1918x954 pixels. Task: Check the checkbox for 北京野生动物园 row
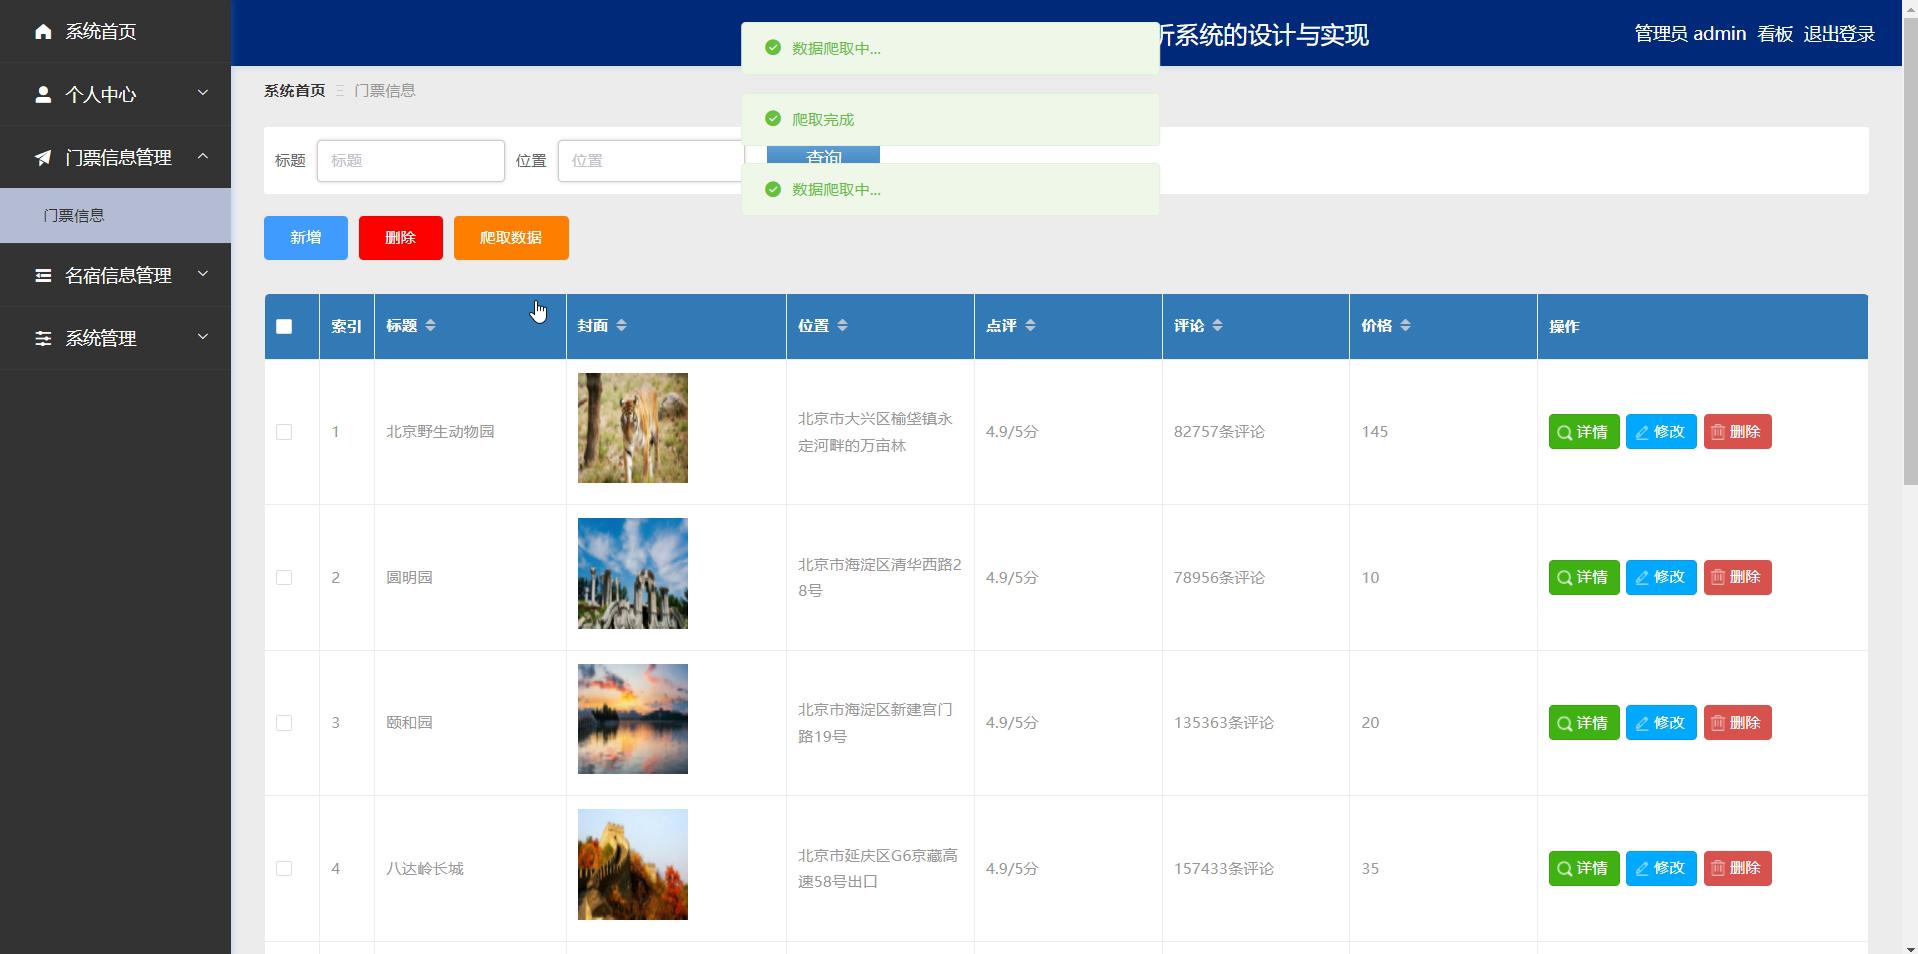[x=285, y=432]
